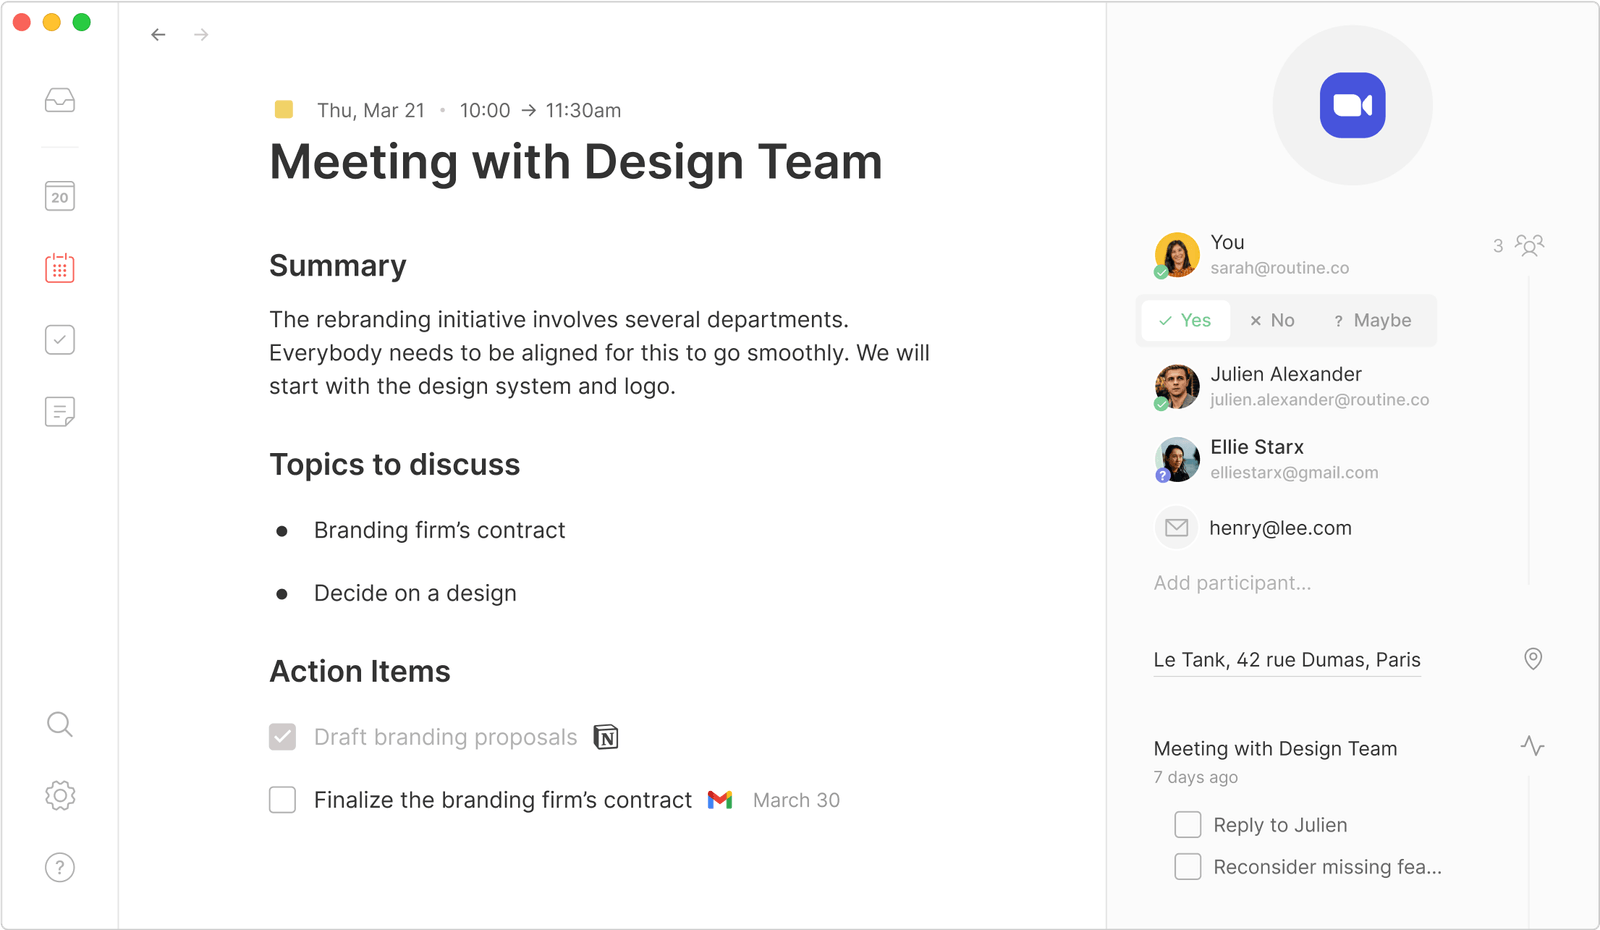The width and height of the screenshot is (1600, 930).
Task: Expand the participants list icon
Action: coord(1527,245)
